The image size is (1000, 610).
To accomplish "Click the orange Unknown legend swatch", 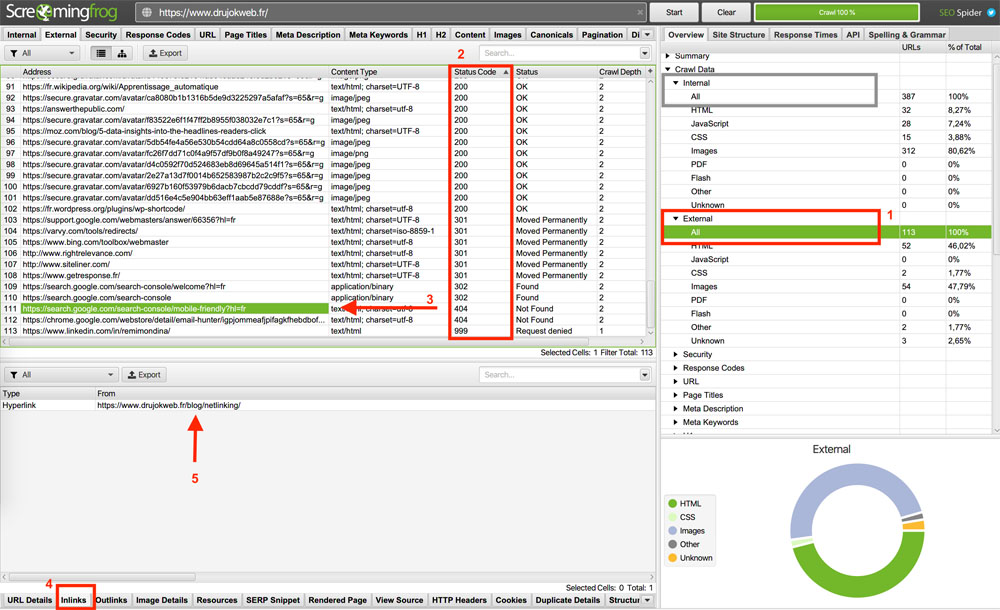I will 672,558.
